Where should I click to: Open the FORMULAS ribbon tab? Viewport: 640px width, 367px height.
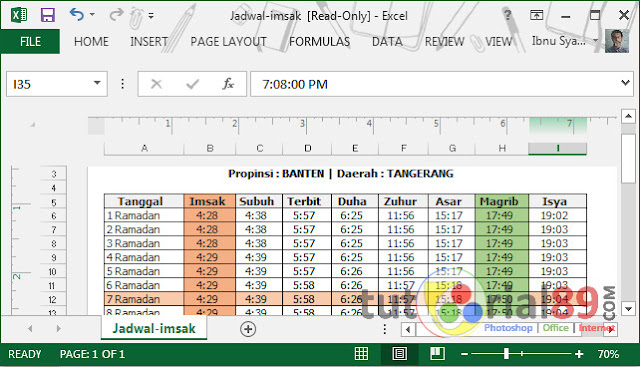tap(319, 42)
